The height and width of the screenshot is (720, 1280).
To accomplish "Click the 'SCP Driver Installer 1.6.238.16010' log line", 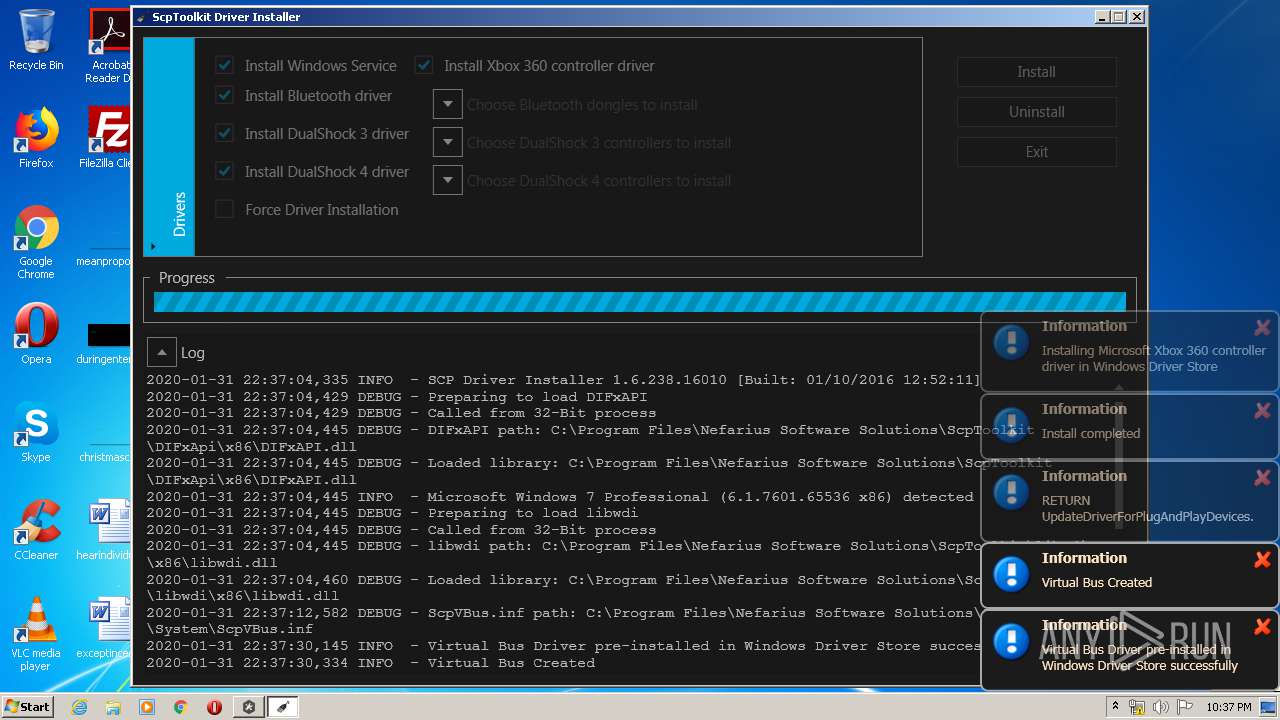I will 563,380.
